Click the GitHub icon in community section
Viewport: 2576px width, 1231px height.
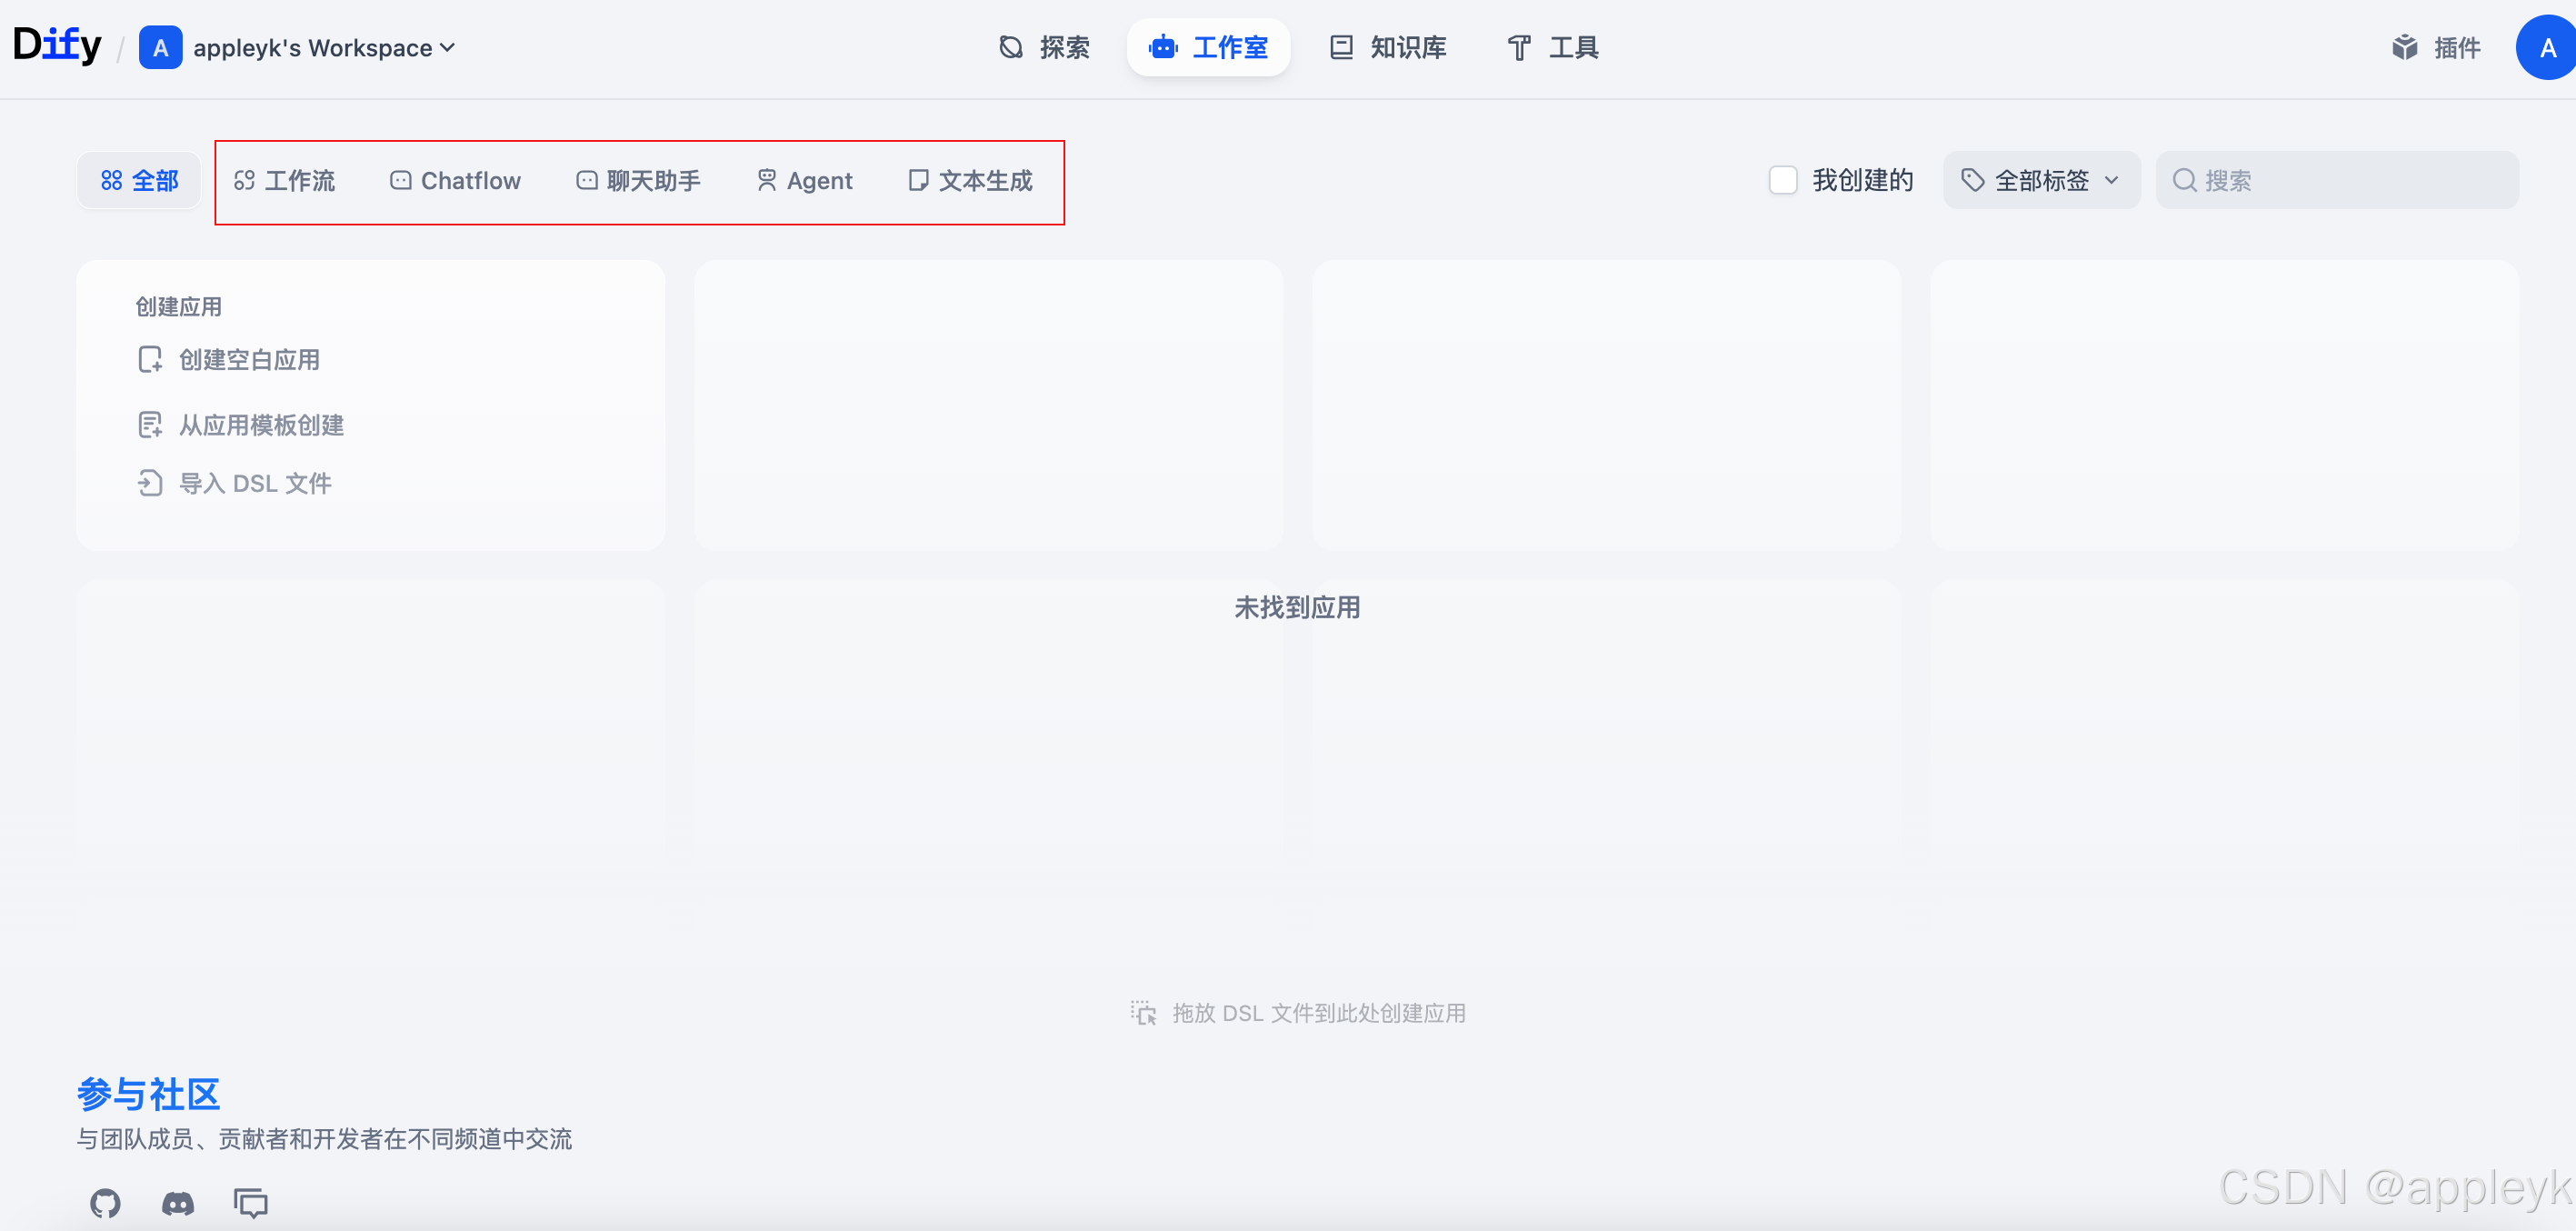(x=105, y=1202)
